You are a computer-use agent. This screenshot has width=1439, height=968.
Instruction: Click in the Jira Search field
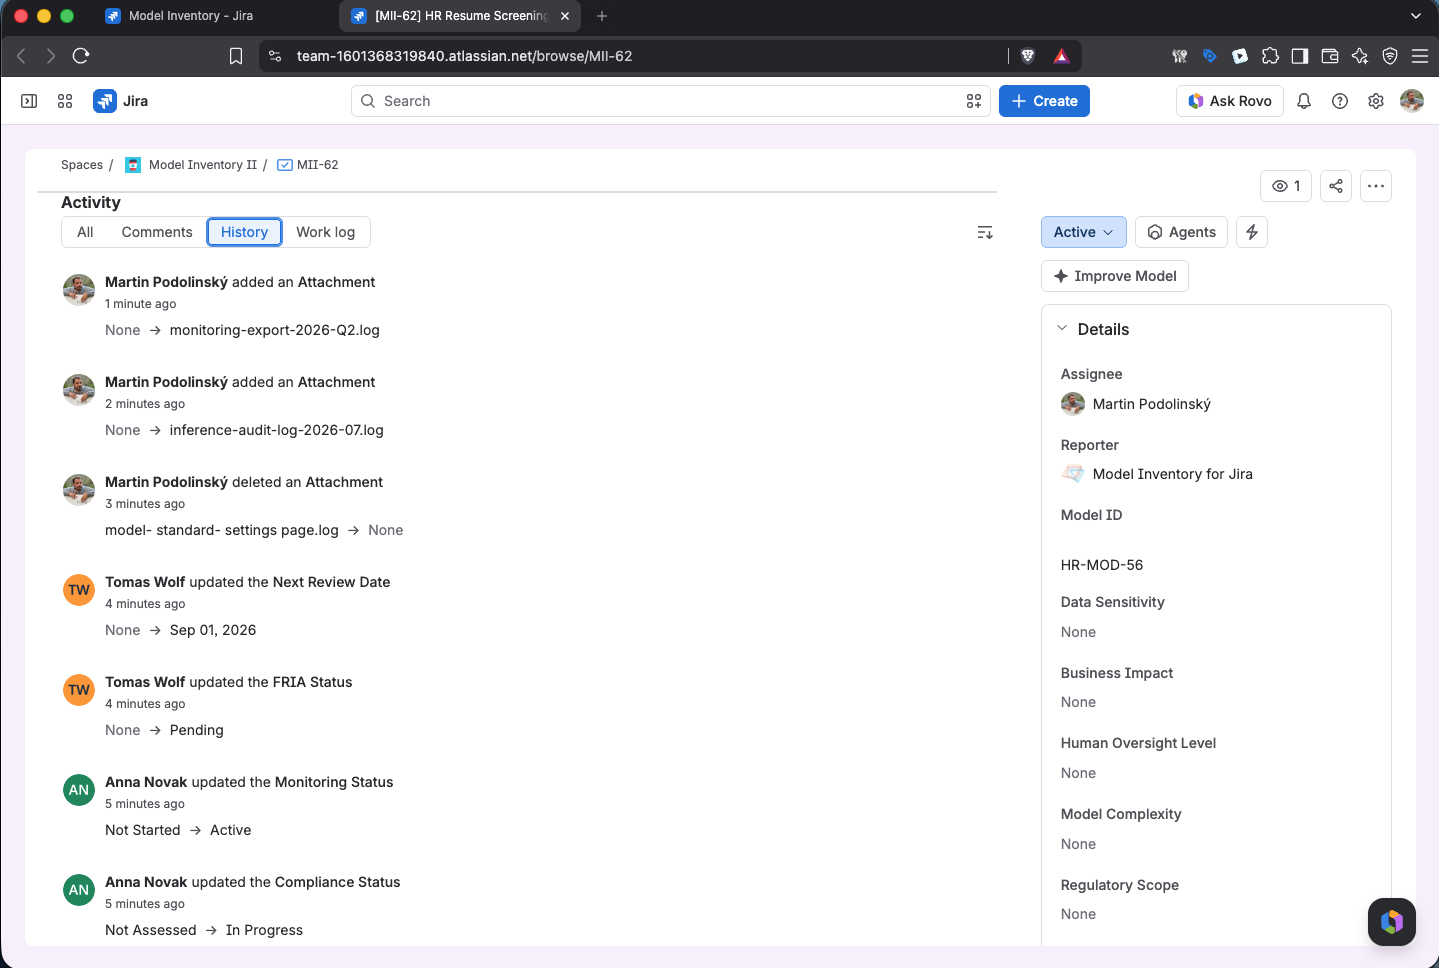671,101
